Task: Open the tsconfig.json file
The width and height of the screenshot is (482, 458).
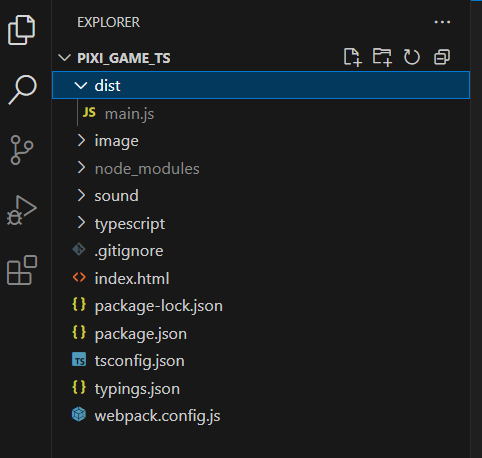Action: pyautogui.click(x=261, y=360)
